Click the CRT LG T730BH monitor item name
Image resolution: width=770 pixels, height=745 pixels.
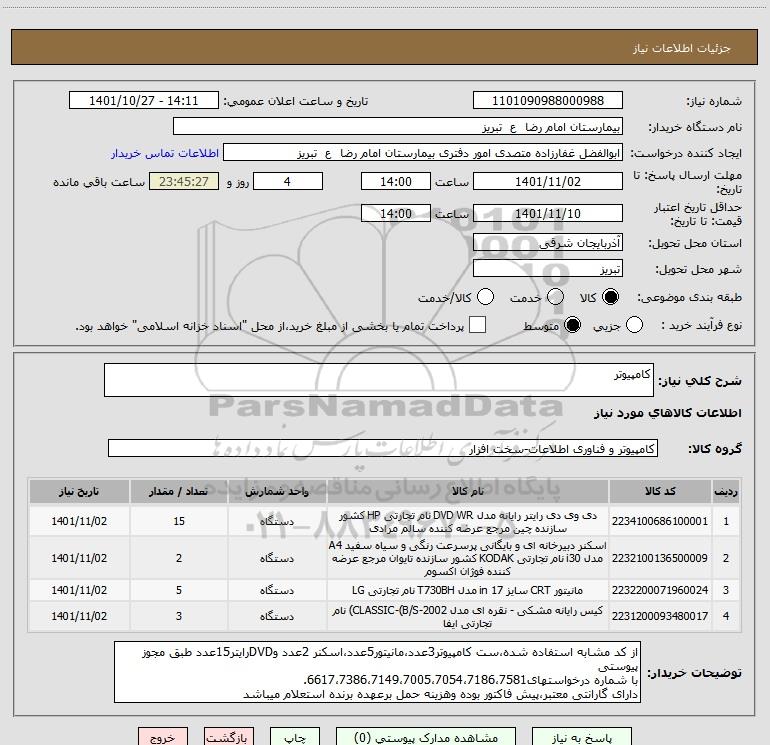click(x=468, y=590)
